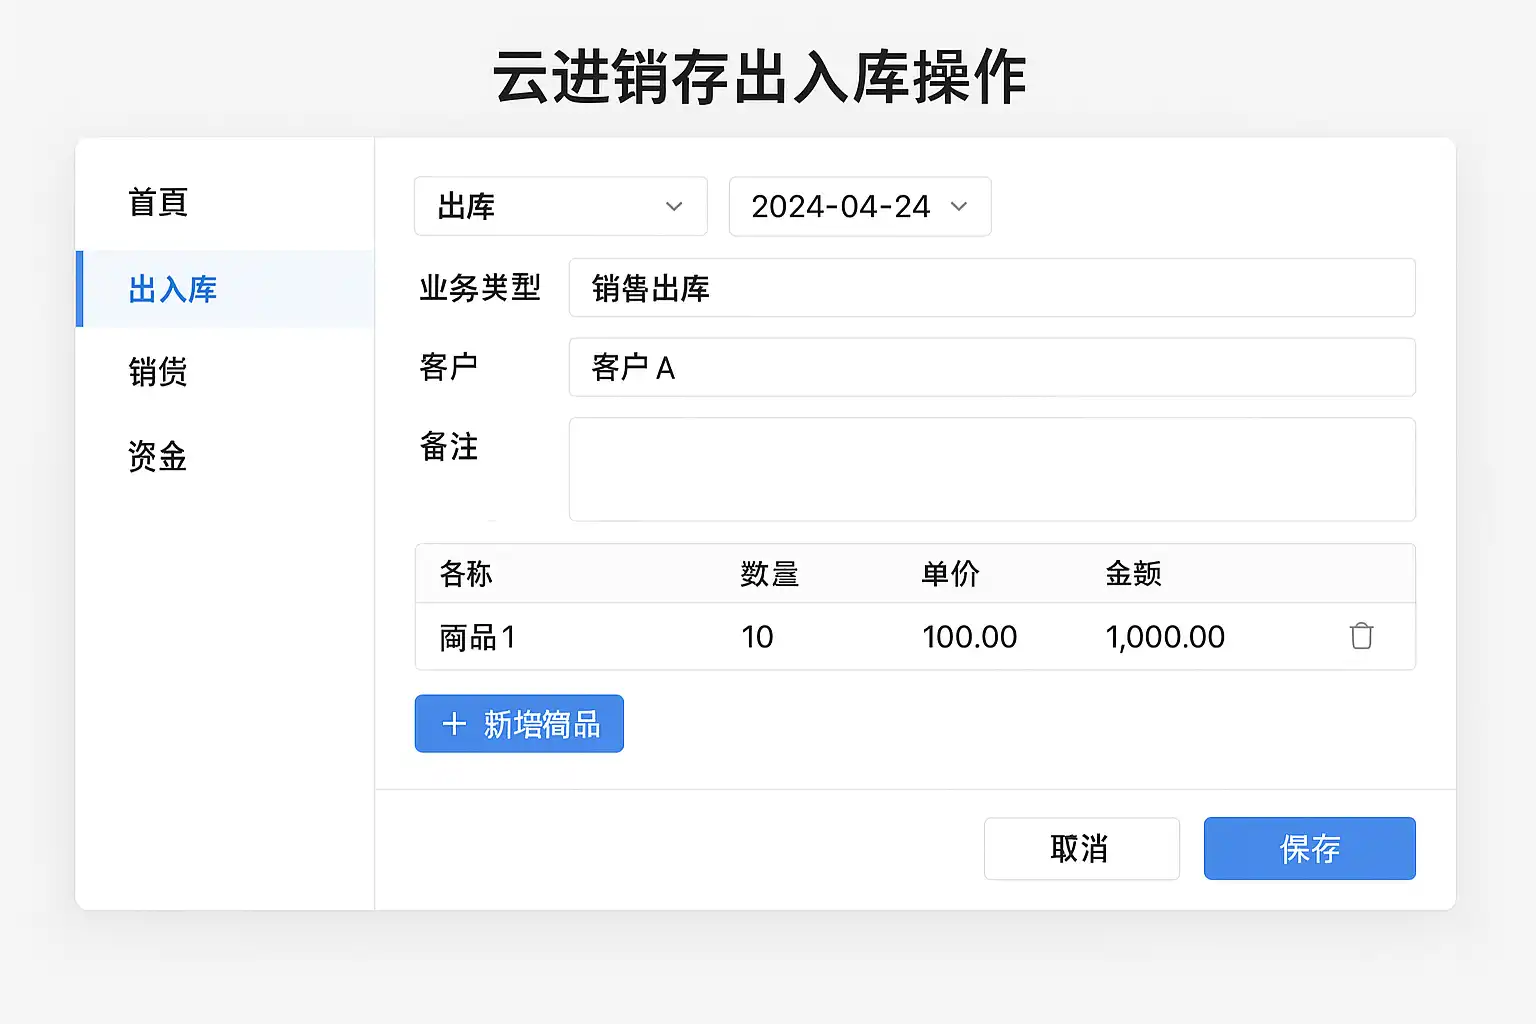
Task: Delete the 商品1 row with trash icon
Action: 1361,636
